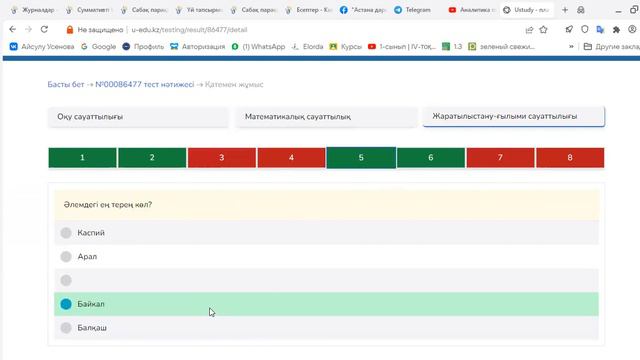Switch to the Facebook Астана browser tab
Screen dimensions: 640x360
tap(363, 10)
